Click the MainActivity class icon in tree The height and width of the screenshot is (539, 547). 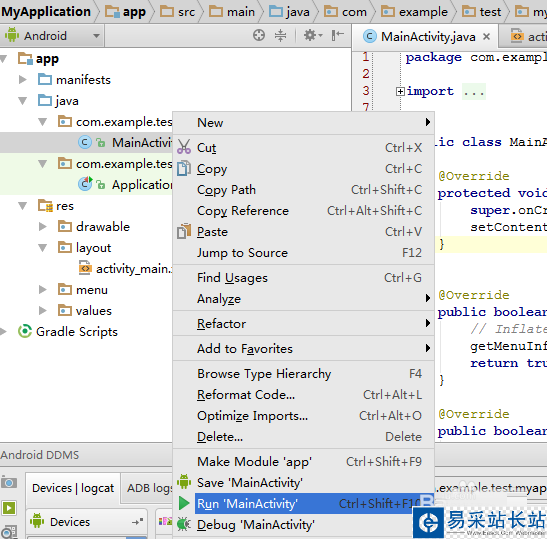click(x=85, y=142)
